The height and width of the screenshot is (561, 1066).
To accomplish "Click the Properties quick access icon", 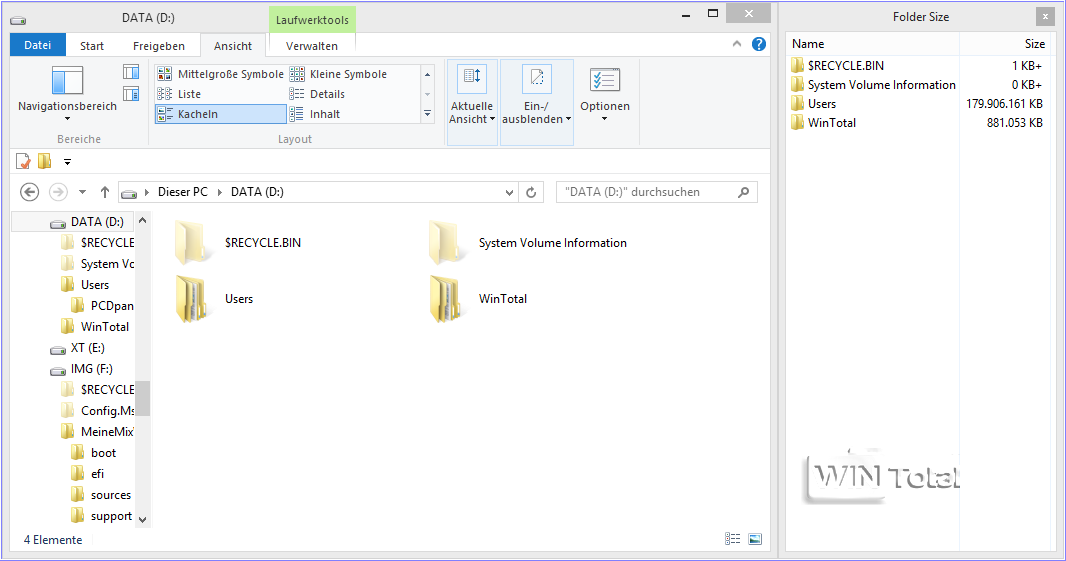I will coord(23,161).
